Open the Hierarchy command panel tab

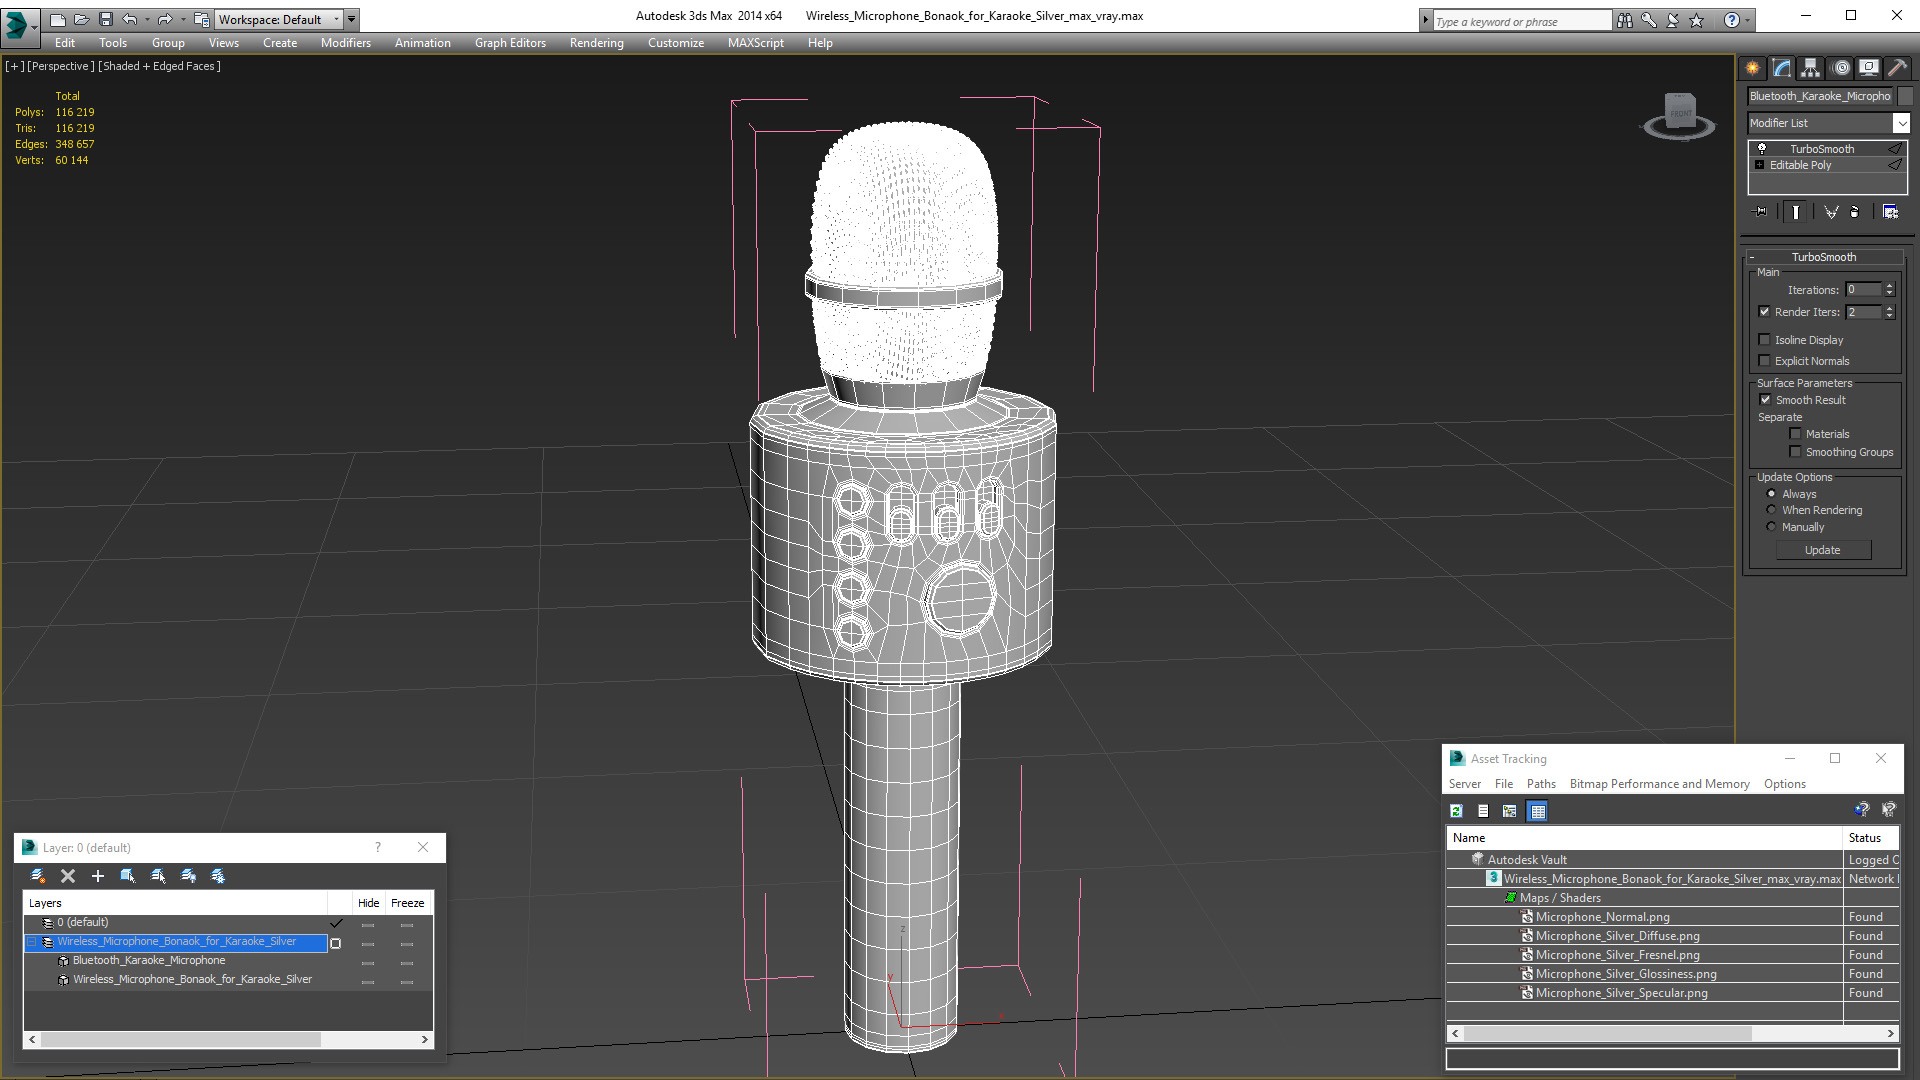[1810, 68]
